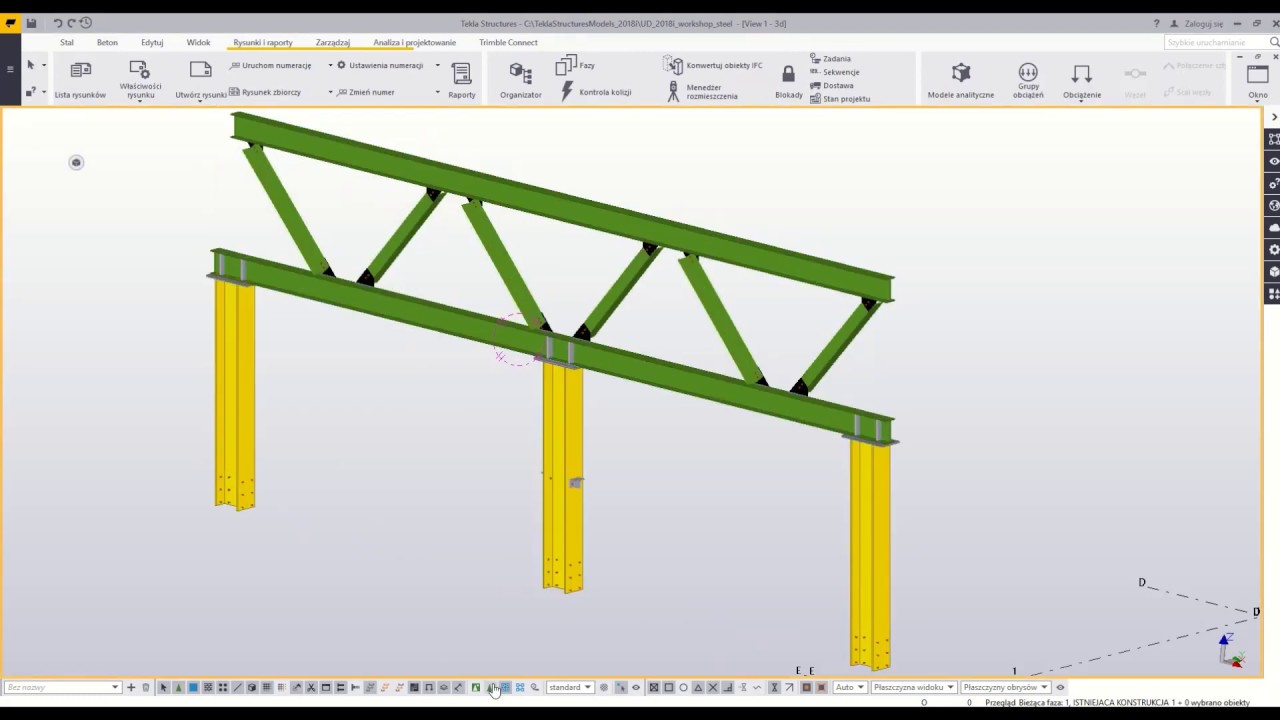The image size is (1280, 720).
Task: Click the Okno window icon
Action: point(1257,73)
